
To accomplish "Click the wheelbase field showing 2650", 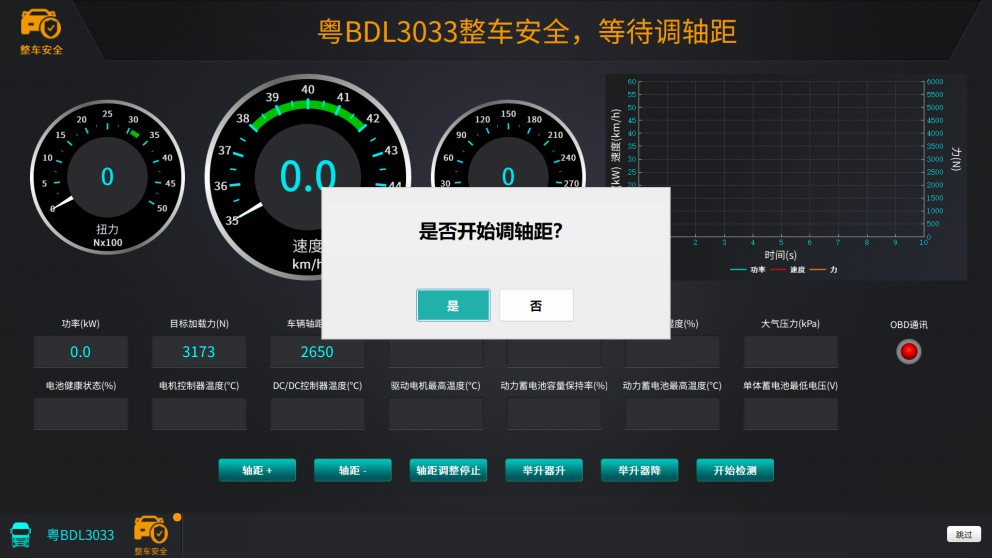I will [x=317, y=352].
